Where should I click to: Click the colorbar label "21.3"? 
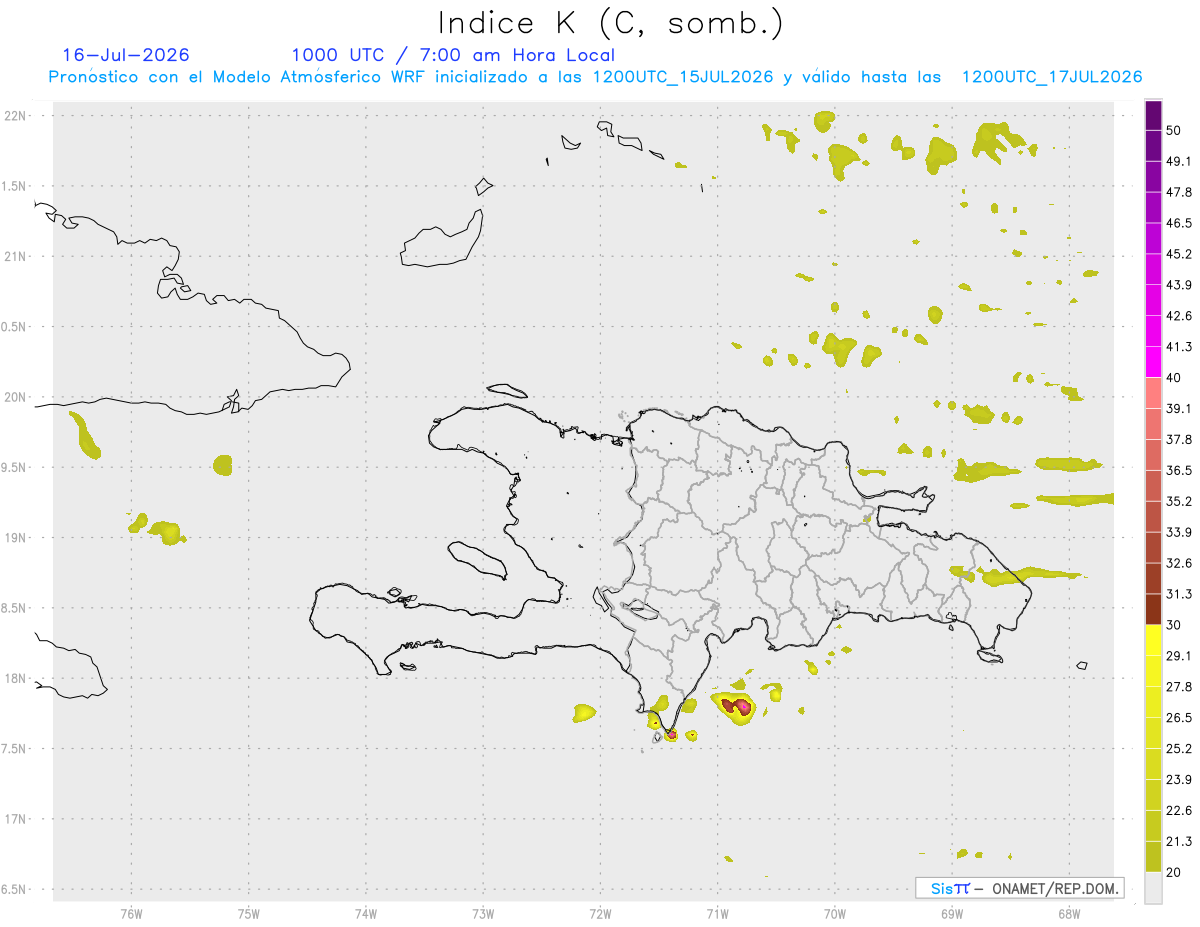(x=1179, y=842)
